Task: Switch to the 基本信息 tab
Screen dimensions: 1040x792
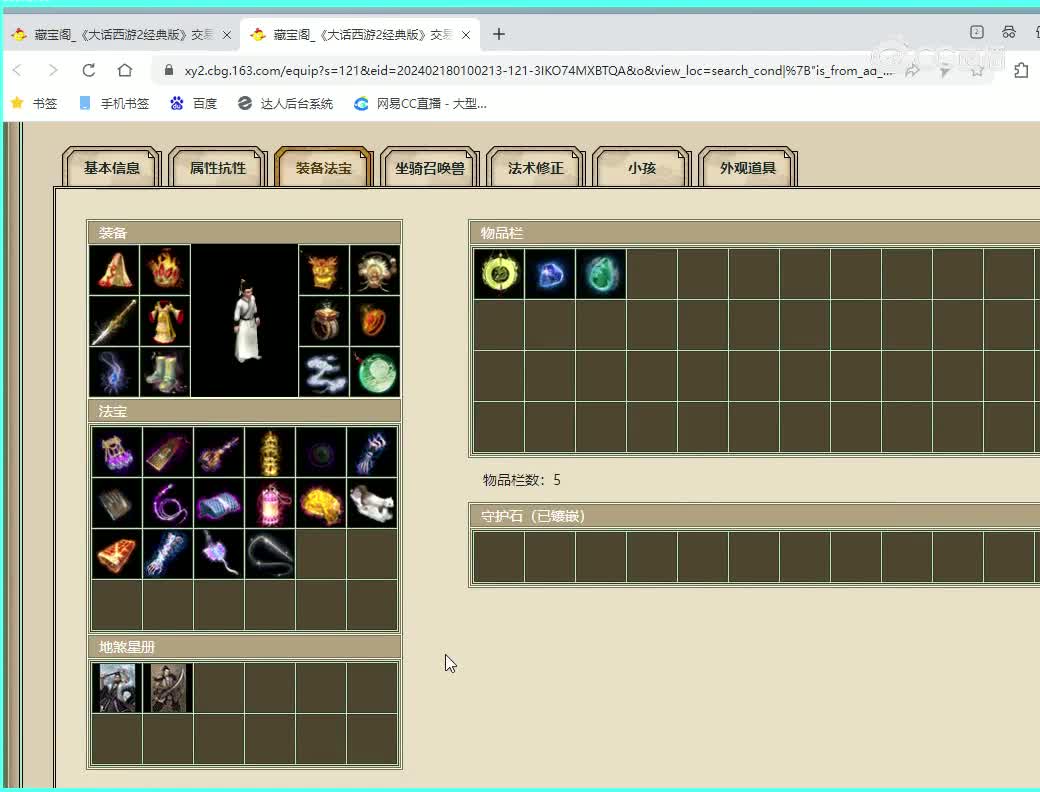Action: point(111,168)
